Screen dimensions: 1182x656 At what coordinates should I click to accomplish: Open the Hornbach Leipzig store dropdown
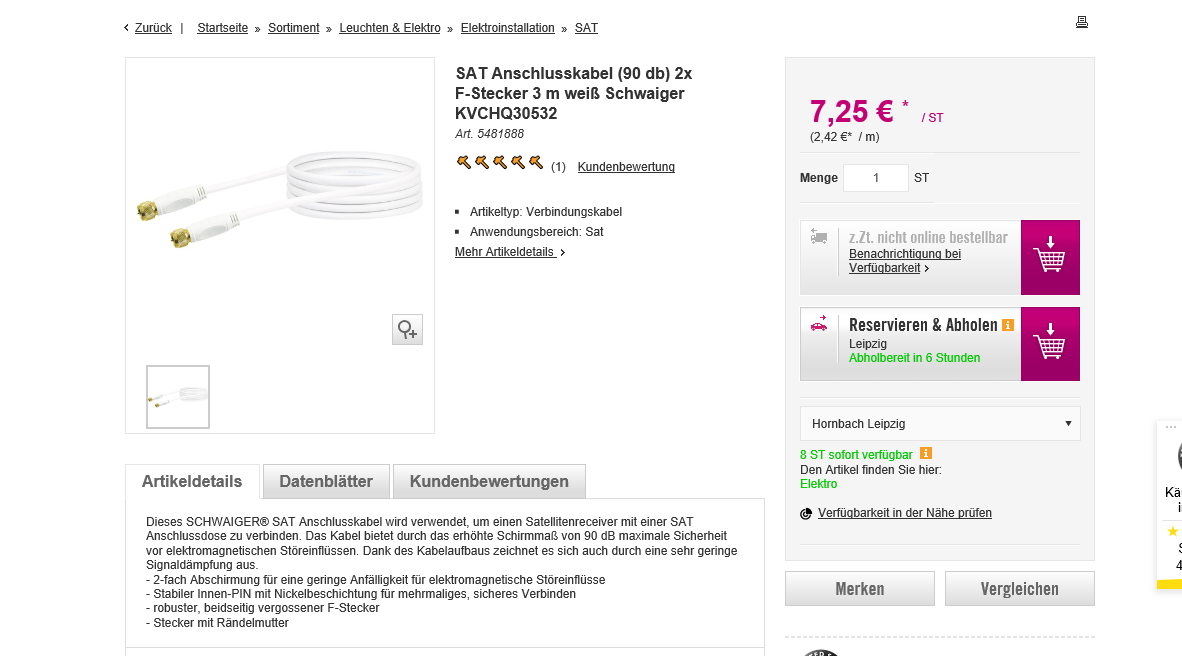point(940,423)
